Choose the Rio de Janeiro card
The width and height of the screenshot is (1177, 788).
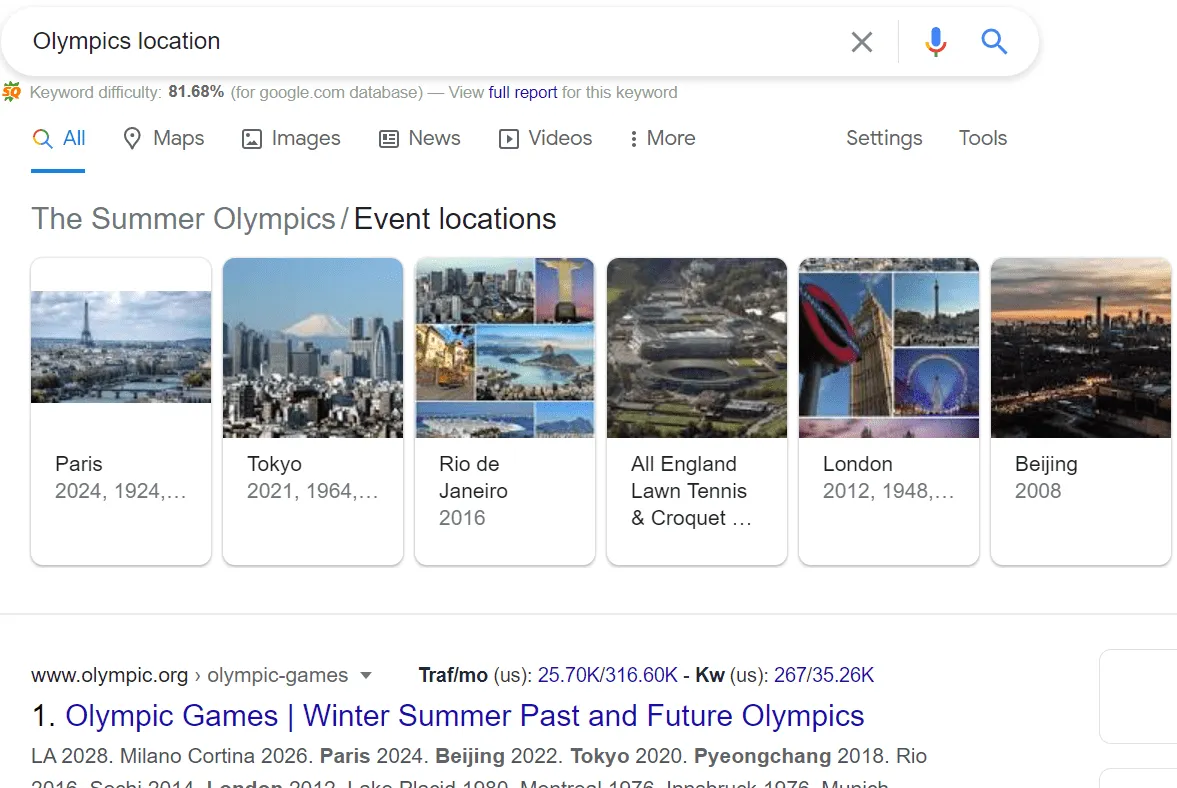pos(505,411)
